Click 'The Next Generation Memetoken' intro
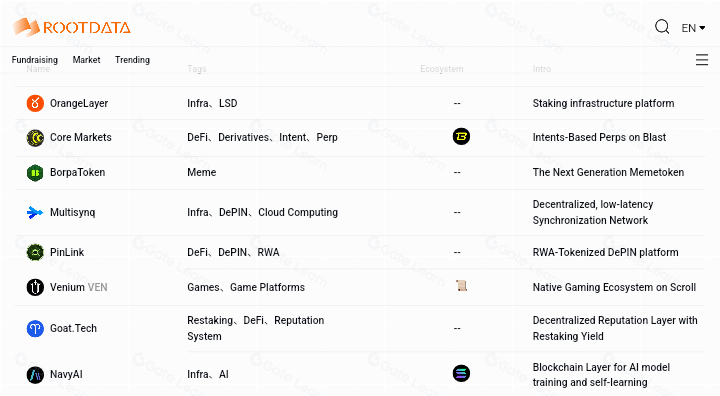Screen dimensions: 720x396 pyautogui.click(x=608, y=172)
